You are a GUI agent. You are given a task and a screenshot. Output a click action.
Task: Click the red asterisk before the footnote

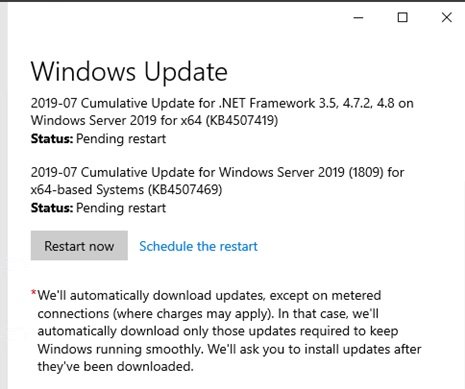(x=34, y=293)
